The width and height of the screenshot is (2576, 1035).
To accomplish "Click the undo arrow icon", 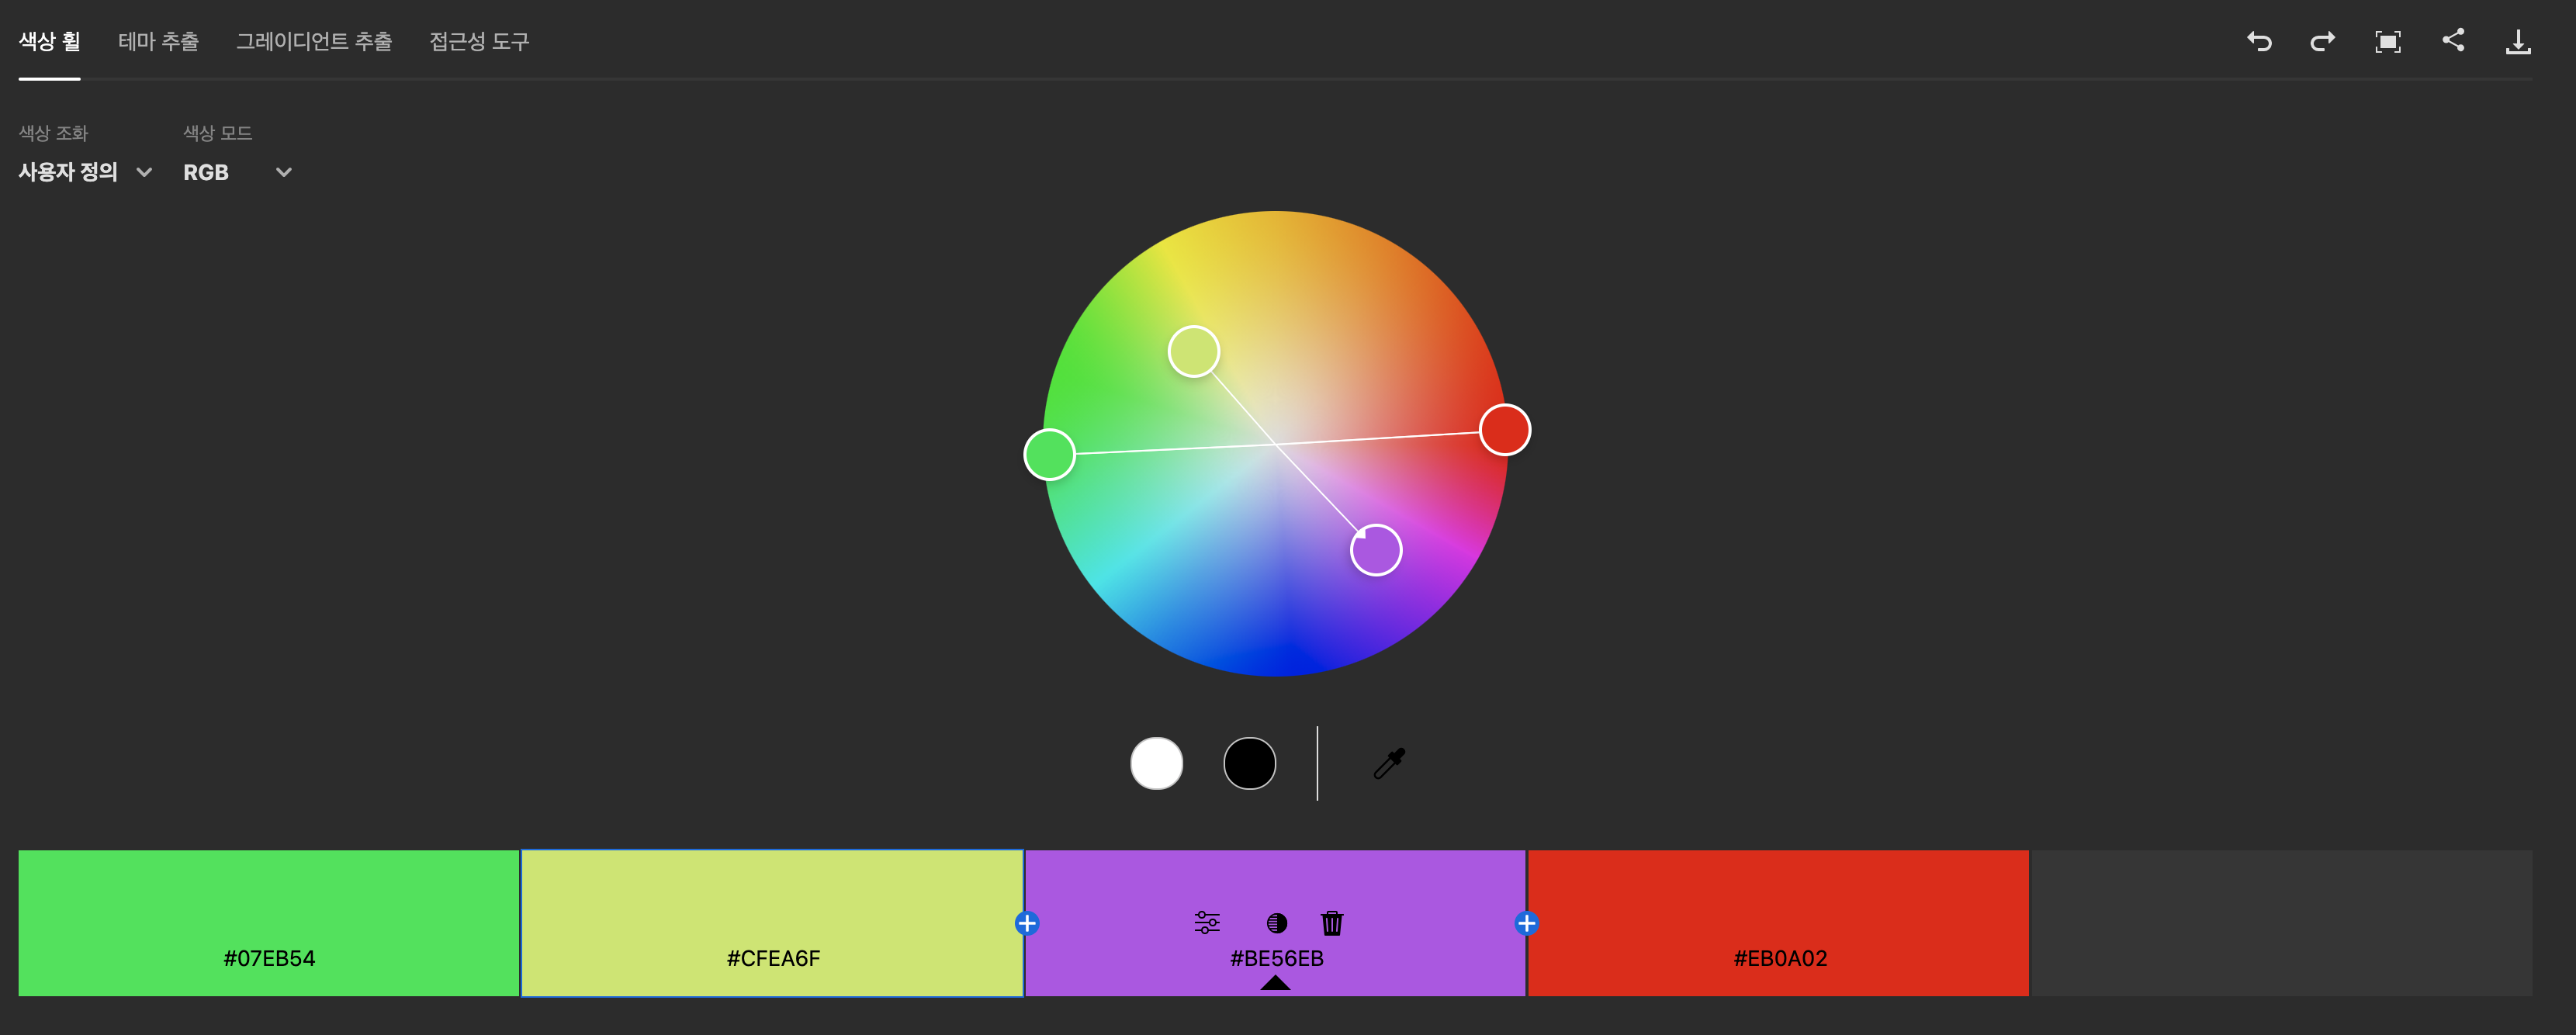I will click(2259, 41).
